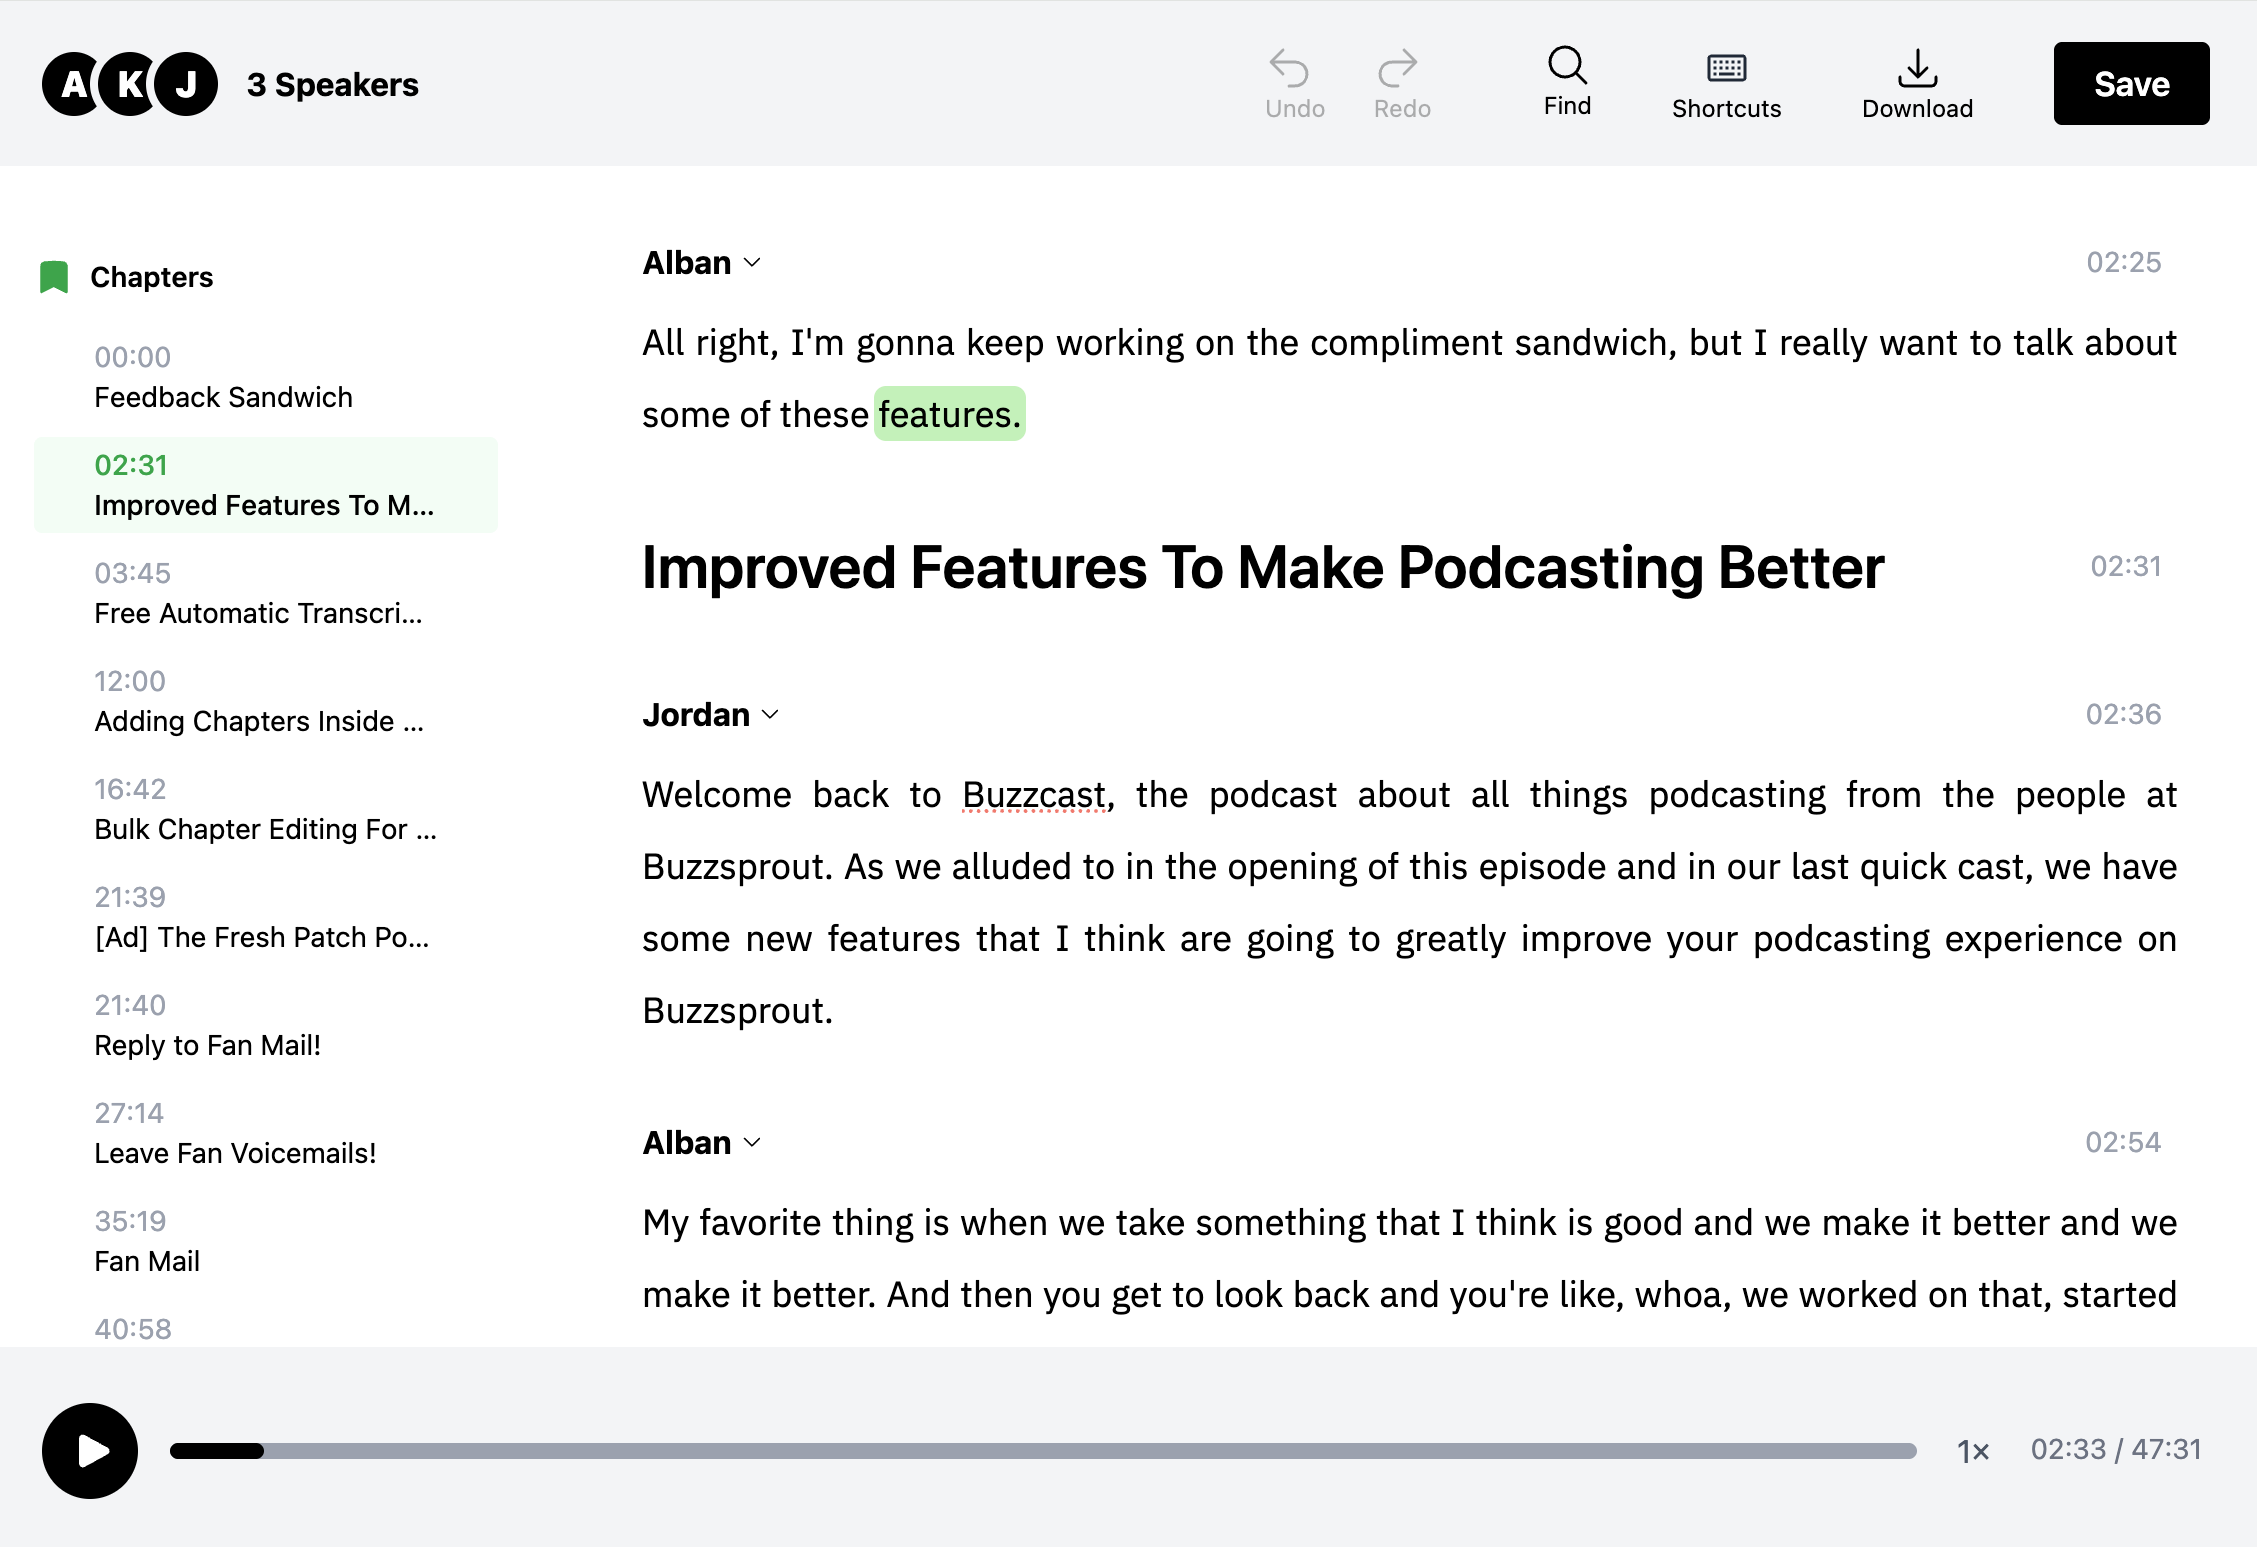
Task: Open the Reply to Fan Mail! chapter
Action: click(x=208, y=1025)
